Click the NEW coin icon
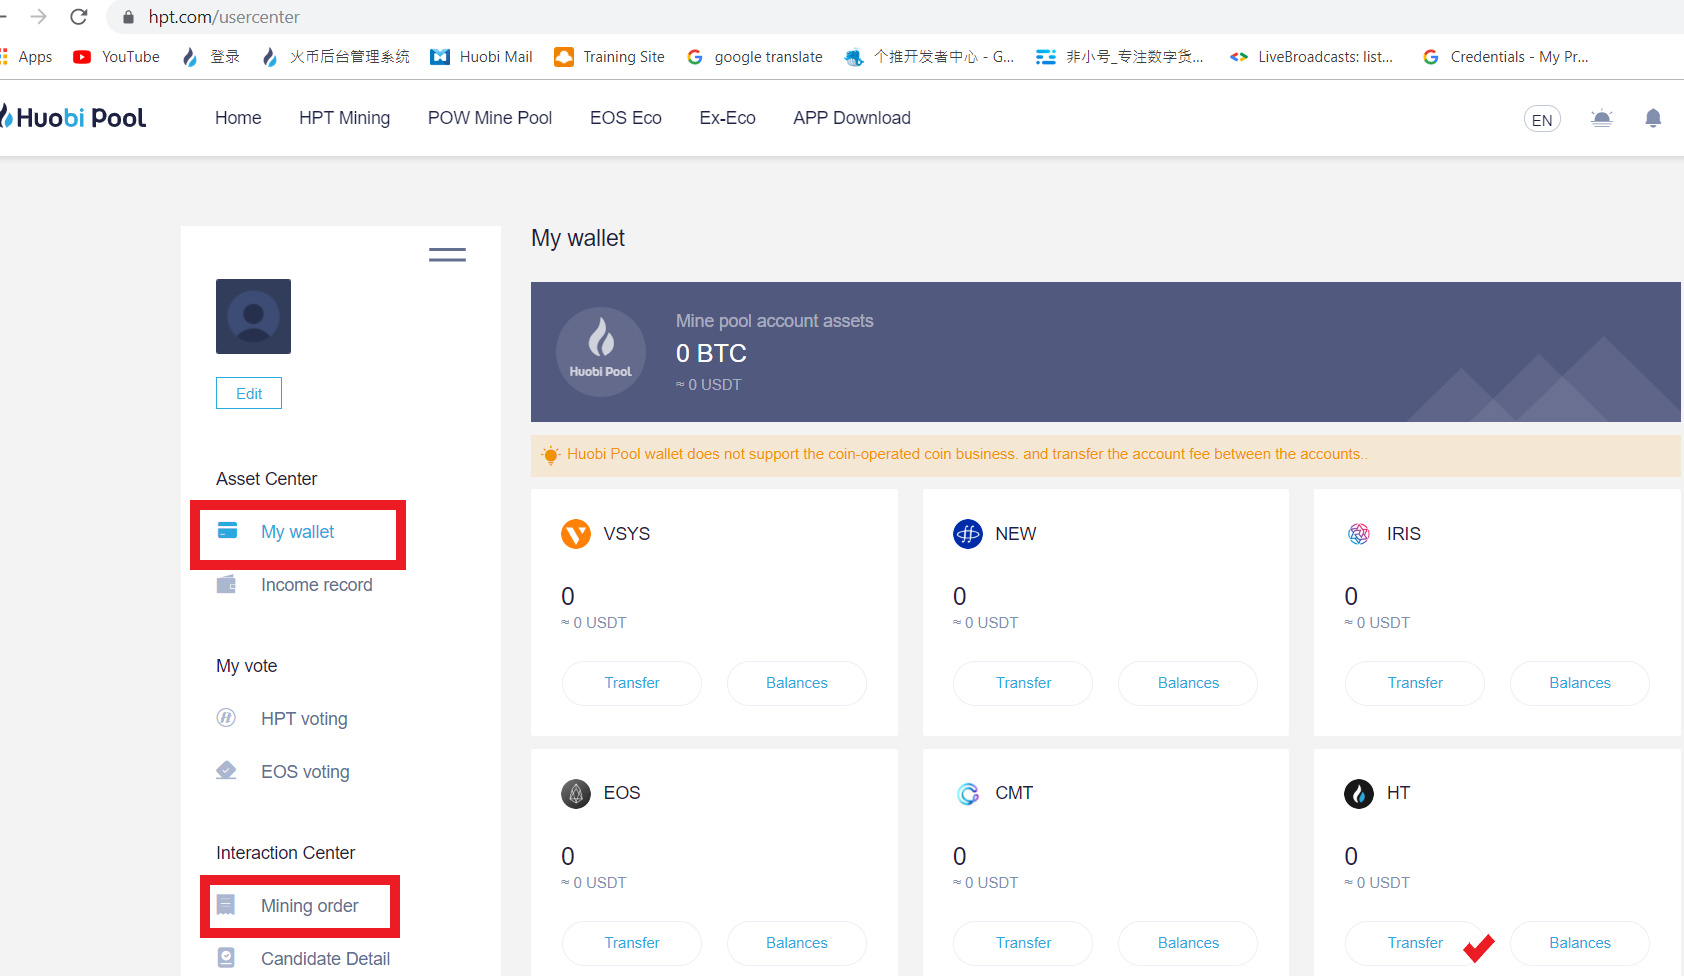This screenshot has width=1684, height=976. click(968, 534)
